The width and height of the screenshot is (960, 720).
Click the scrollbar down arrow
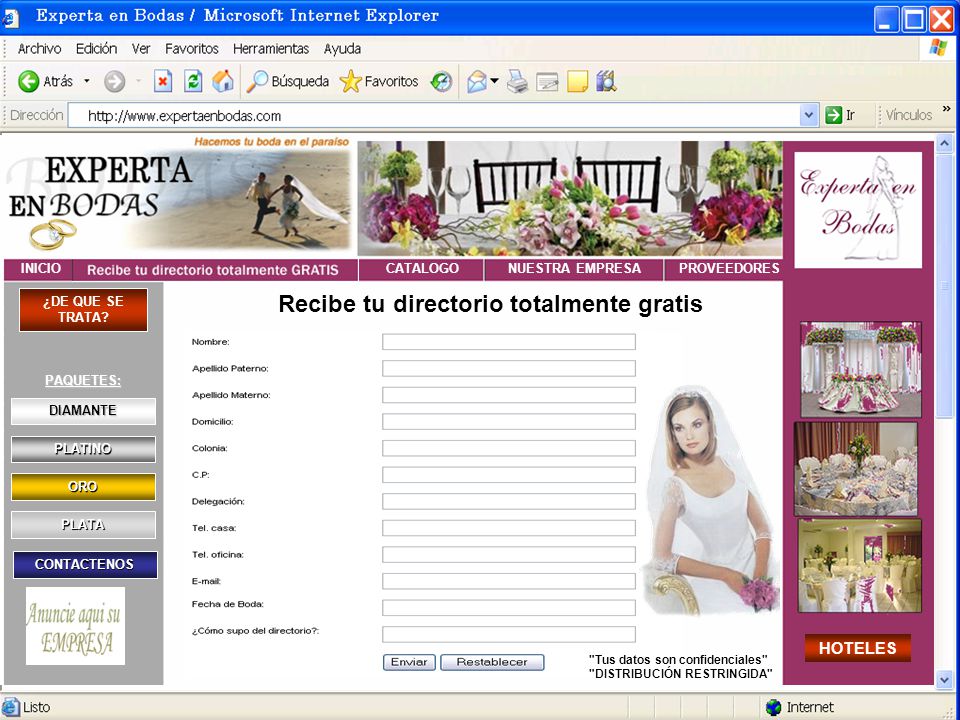[944, 678]
